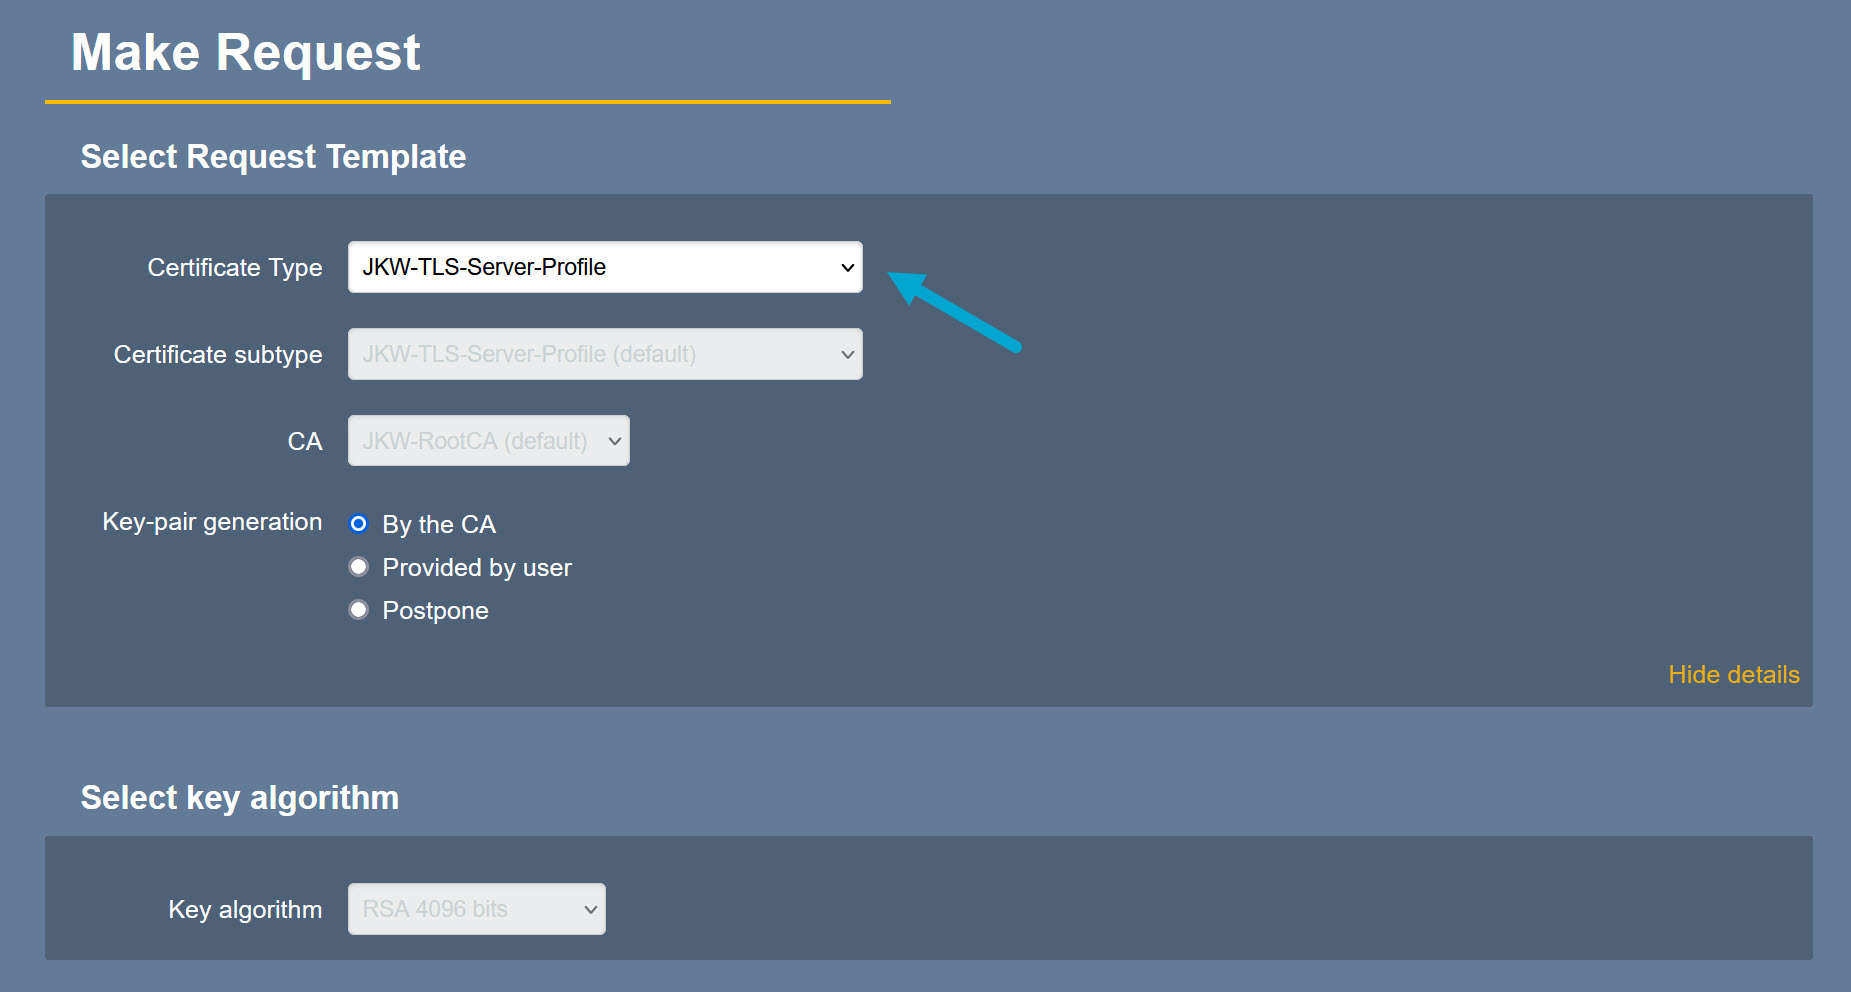Open the Key algorithm dropdown
1851x992 pixels.
point(476,909)
